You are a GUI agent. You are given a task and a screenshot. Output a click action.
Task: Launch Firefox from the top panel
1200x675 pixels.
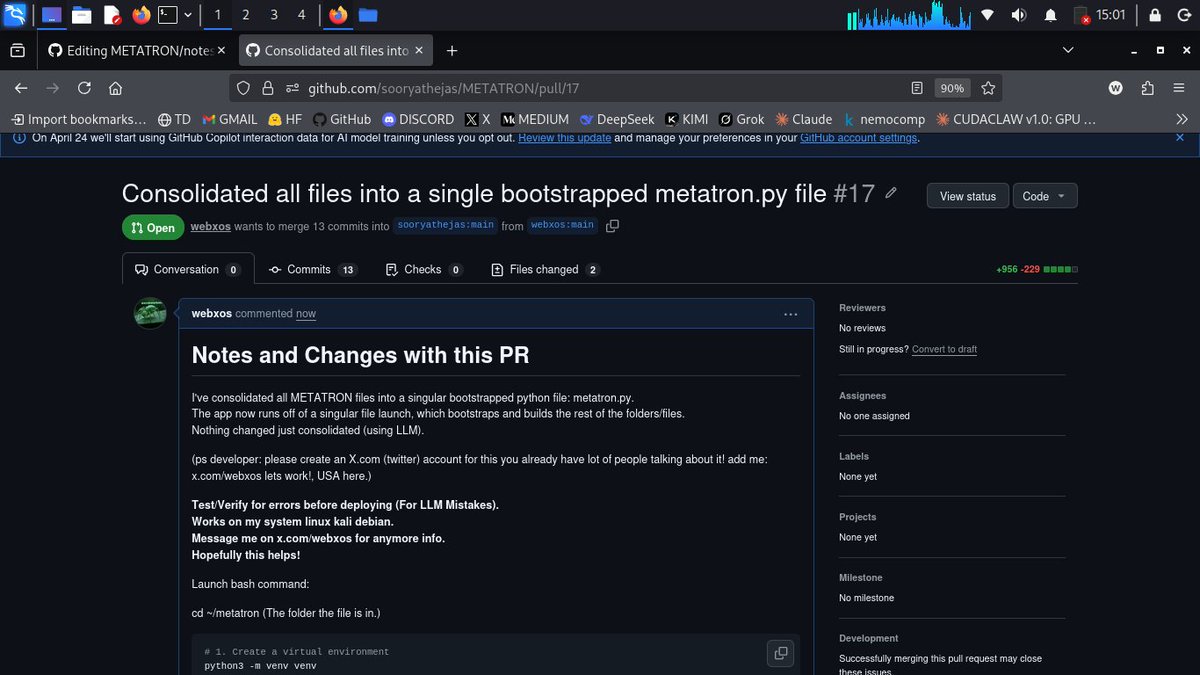(141, 15)
